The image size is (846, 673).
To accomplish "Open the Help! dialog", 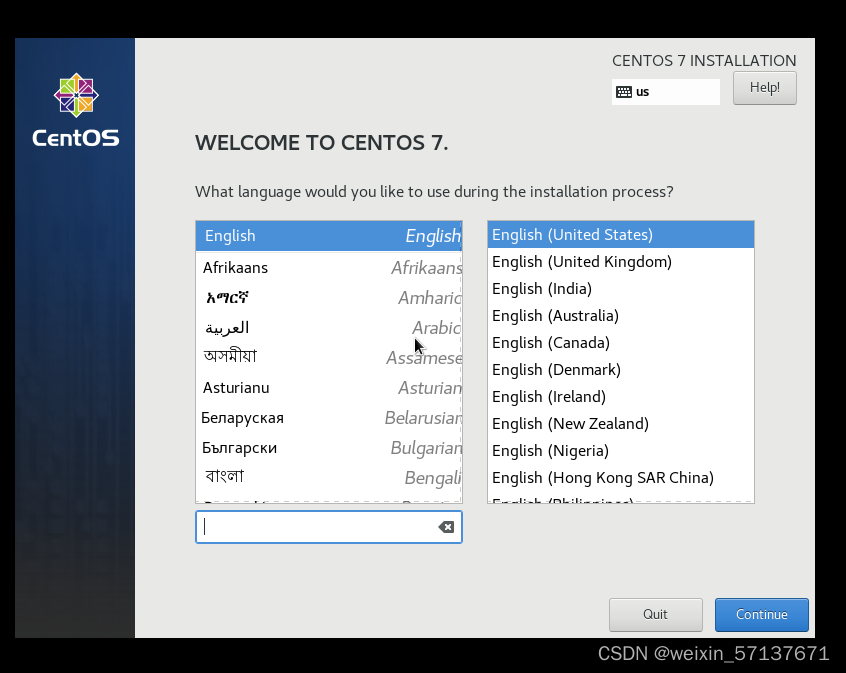I will 765,88.
